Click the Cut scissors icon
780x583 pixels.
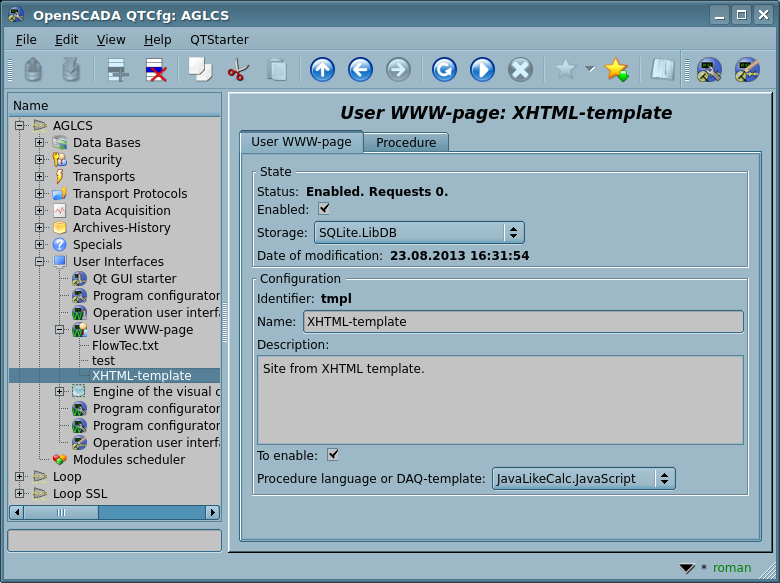click(x=238, y=70)
